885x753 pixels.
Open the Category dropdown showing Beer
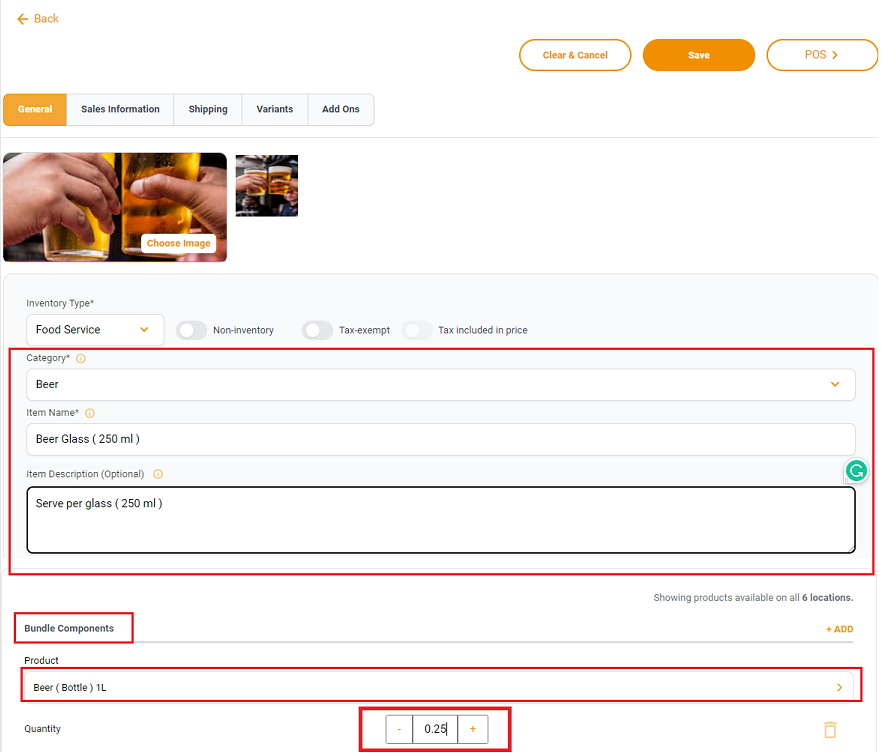click(441, 386)
